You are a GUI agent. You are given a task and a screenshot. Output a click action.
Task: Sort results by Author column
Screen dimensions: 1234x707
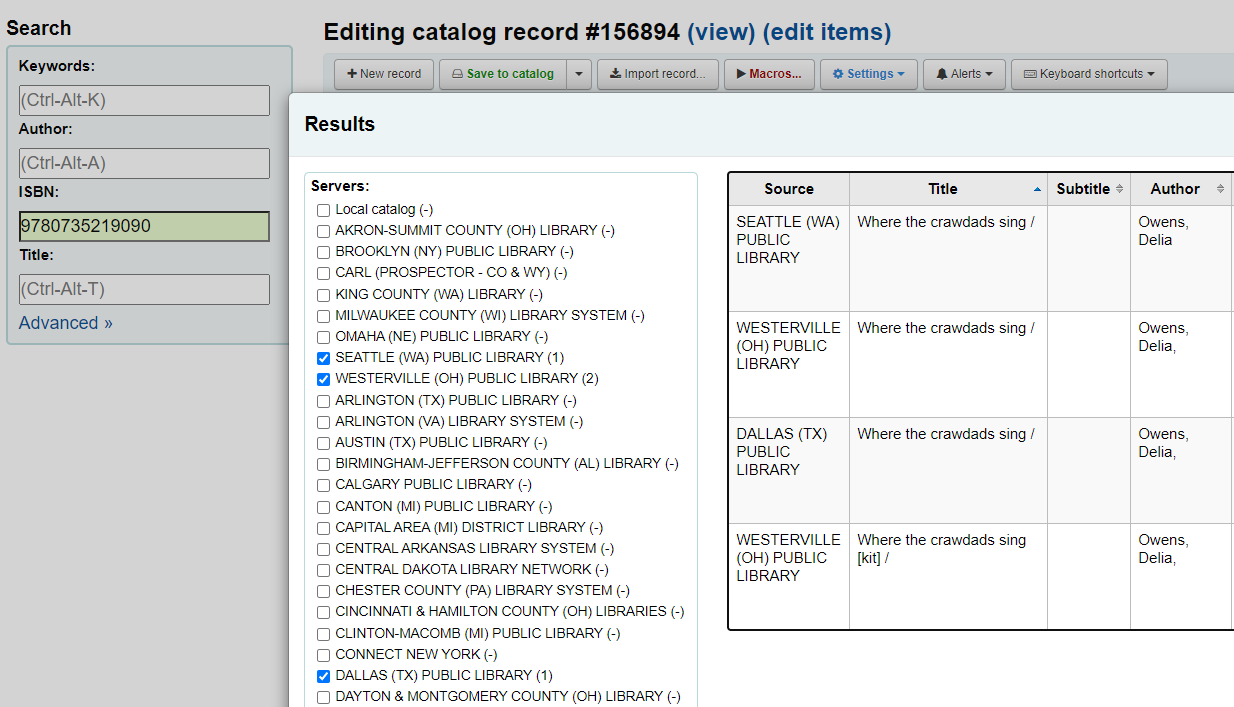pos(1181,189)
